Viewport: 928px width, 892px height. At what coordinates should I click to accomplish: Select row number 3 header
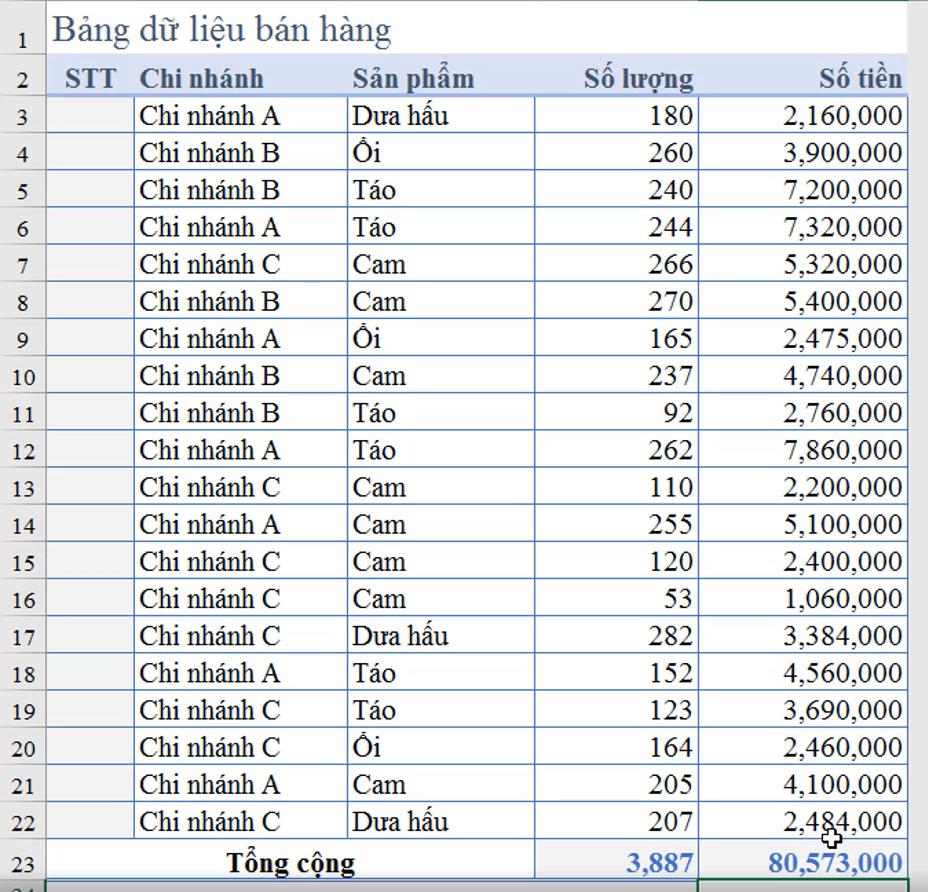click(22, 115)
